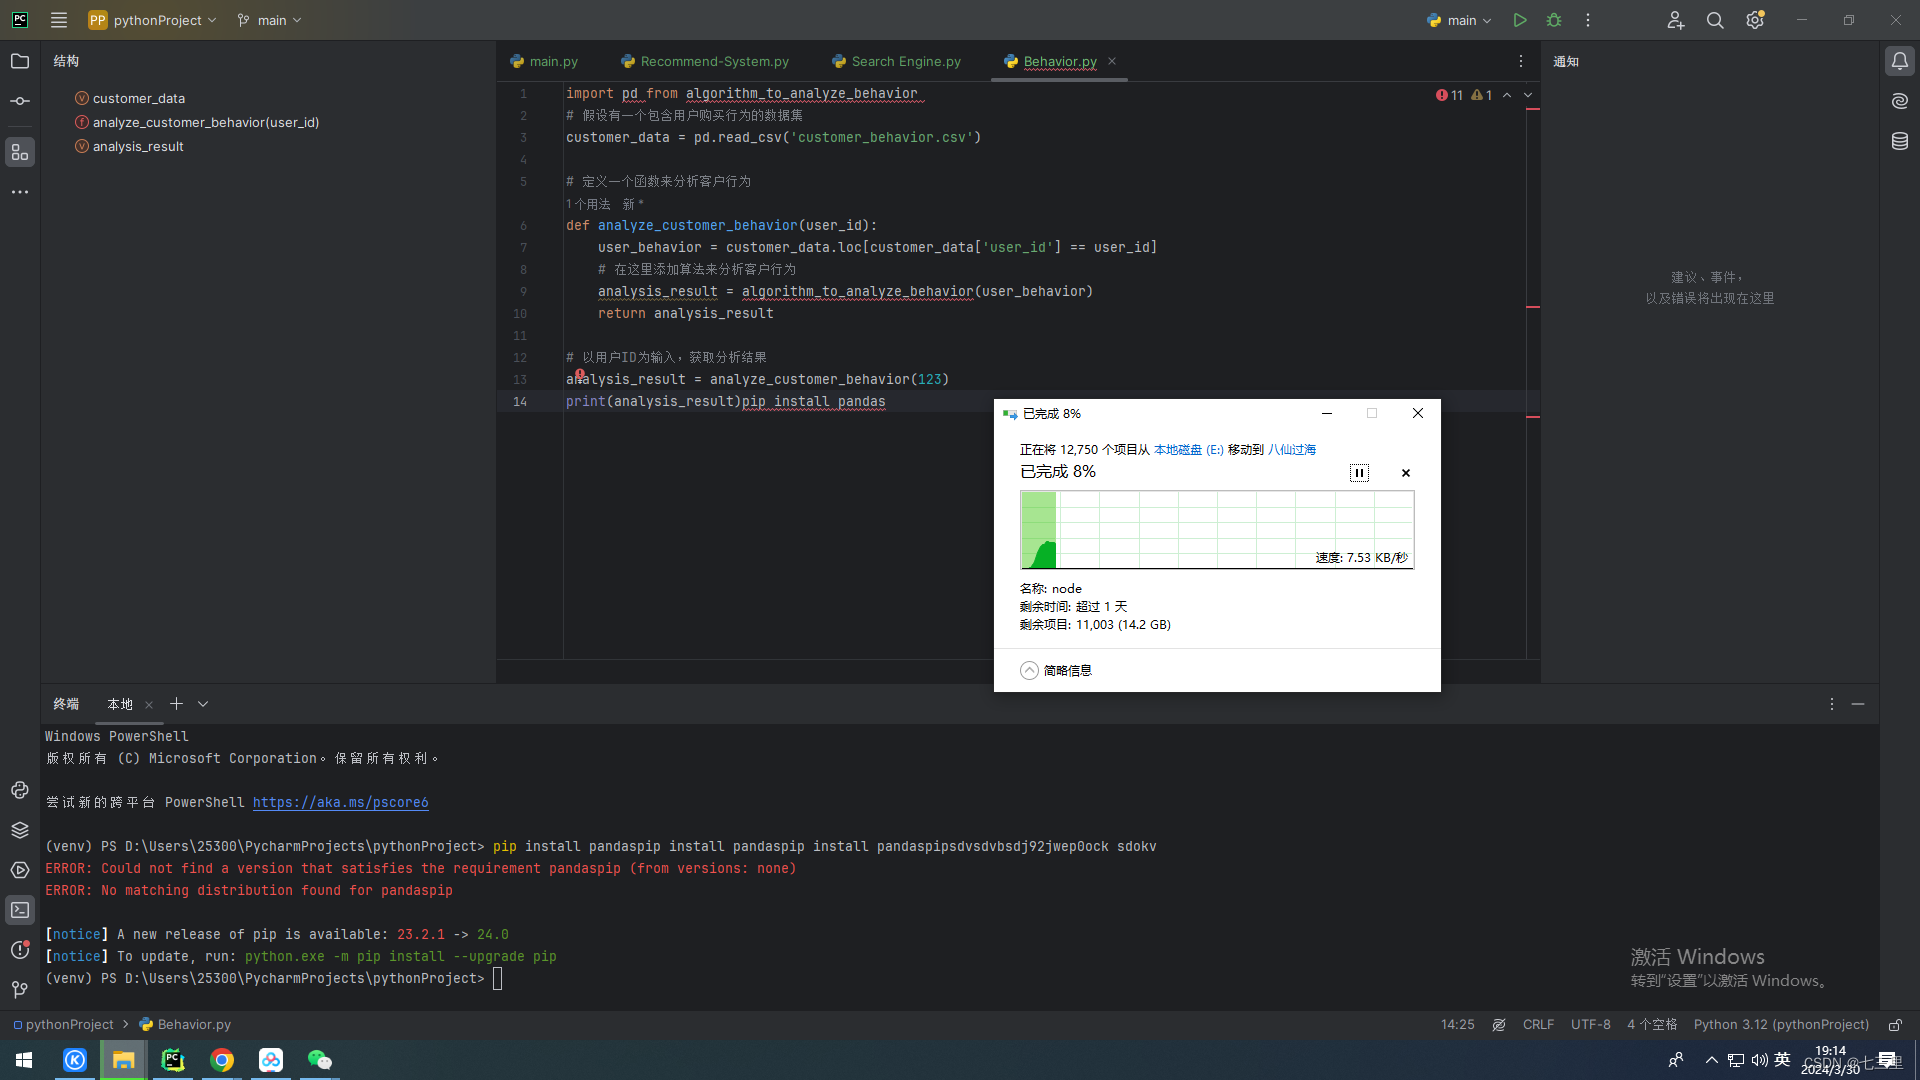Open the main branch dropdown

click(270, 20)
